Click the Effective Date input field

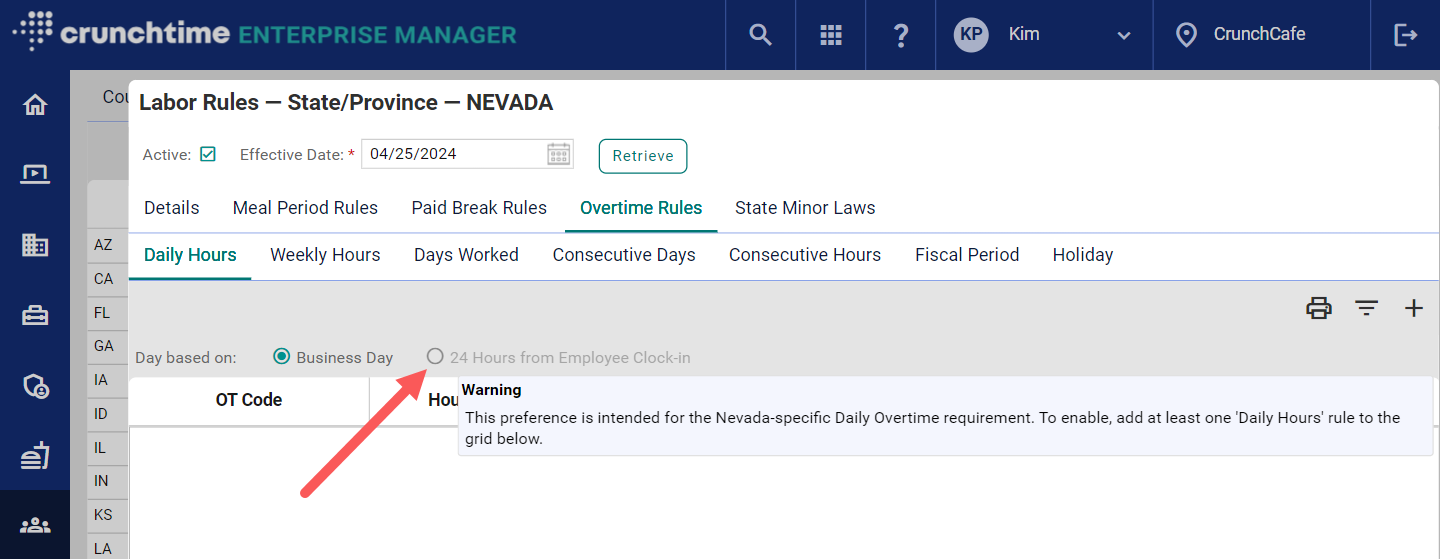(455, 154)
